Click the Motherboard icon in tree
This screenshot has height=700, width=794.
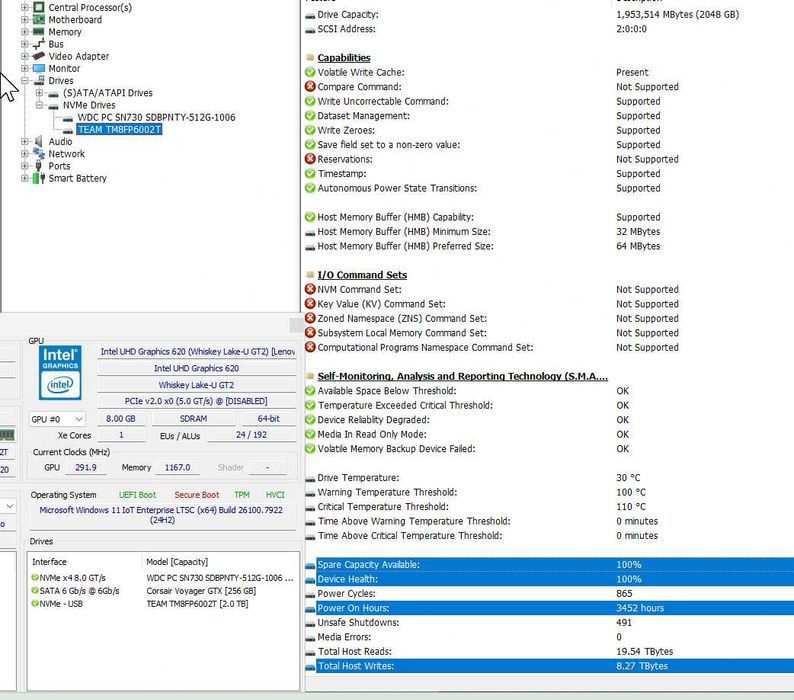pos(38,19)
